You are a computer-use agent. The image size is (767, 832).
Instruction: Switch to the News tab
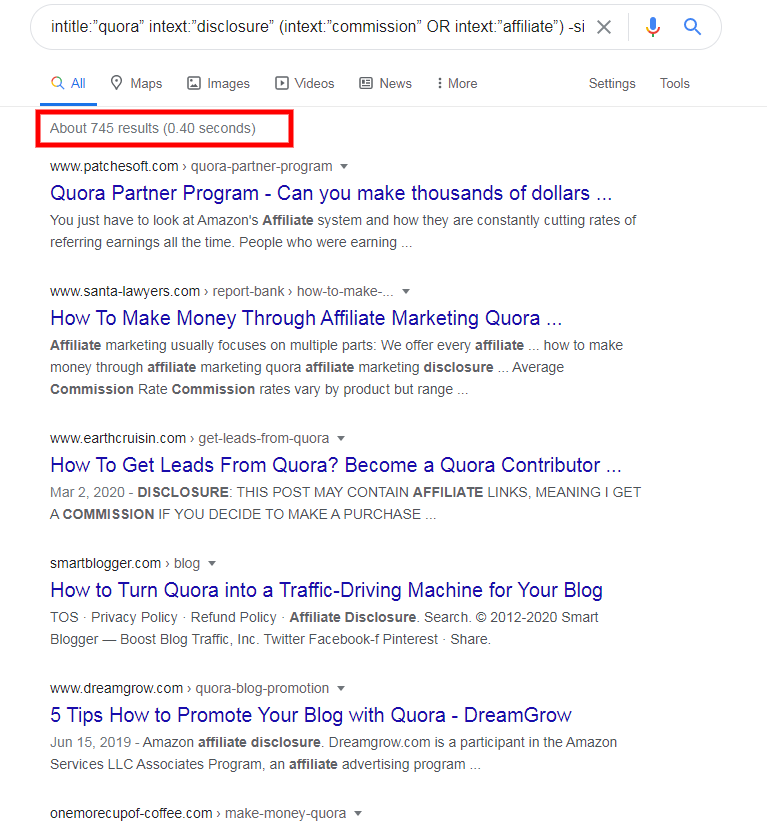(385, 83)
